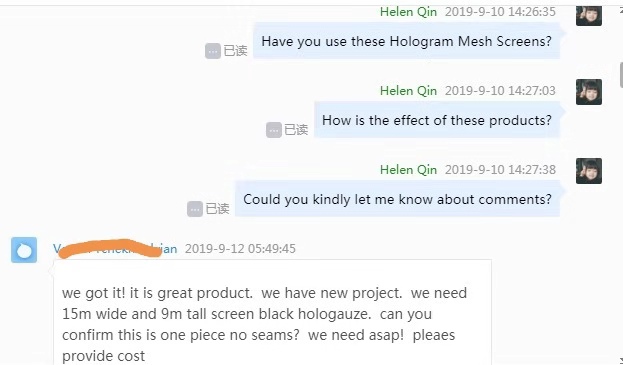Click the customer's blue avatar icon
The height and width of the screenshot is (365, 623).
coord(24,250)
